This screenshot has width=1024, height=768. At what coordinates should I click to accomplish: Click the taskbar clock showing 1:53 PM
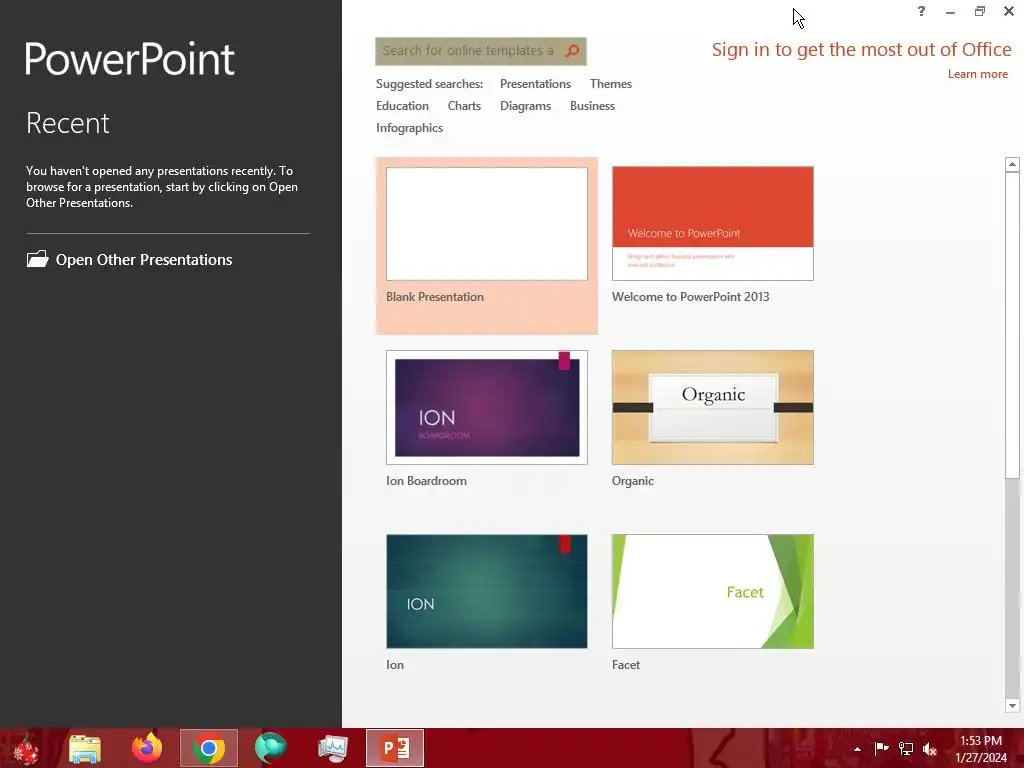coord(981,741)
